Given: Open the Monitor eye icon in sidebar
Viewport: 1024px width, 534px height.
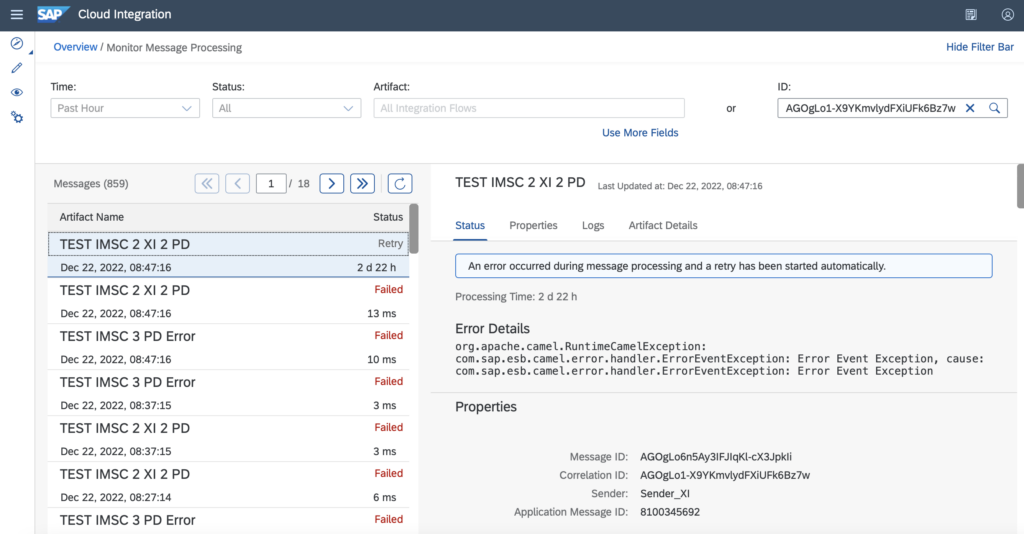Looking at the screenshot, I should (17, 92).
